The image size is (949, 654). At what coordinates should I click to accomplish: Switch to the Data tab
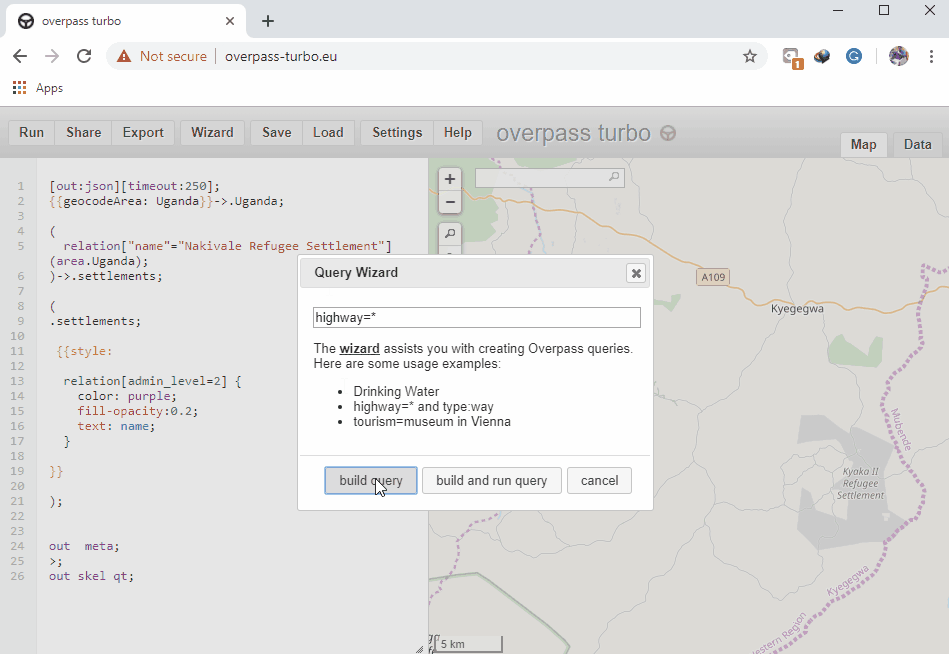coord(917,145)
